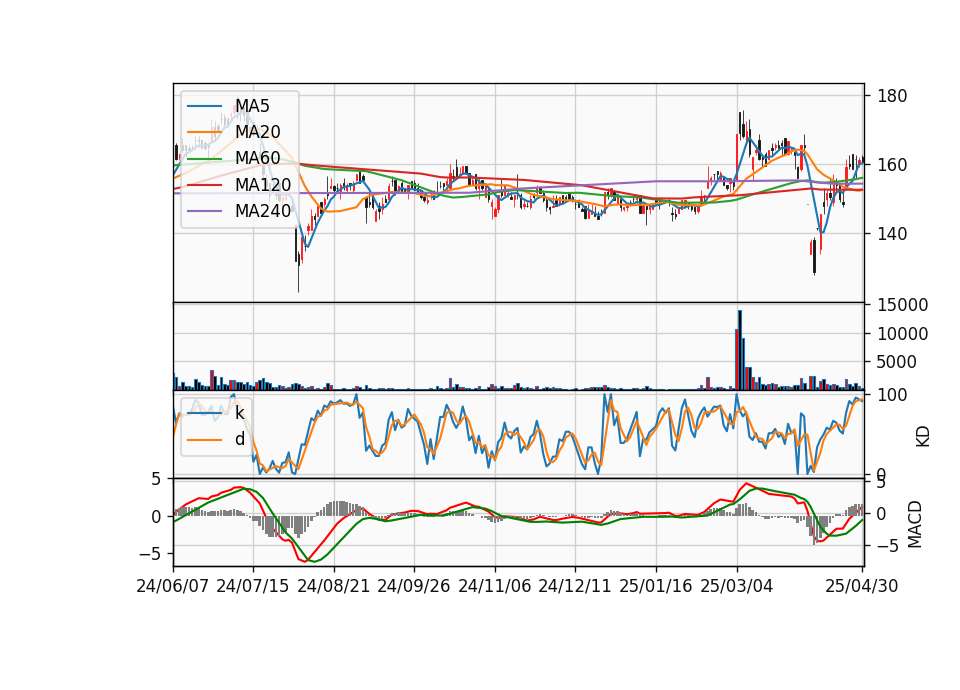Click the MA20 legend label
960x690 pixels.
[x=257, y=132]
